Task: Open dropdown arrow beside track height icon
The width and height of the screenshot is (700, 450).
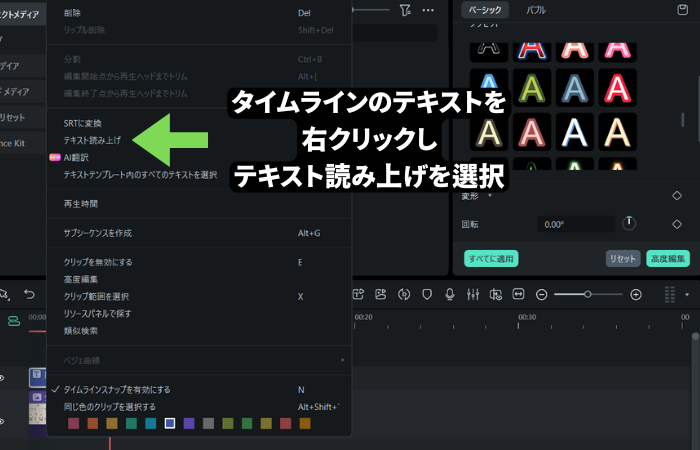Action: [x=687, y=295]
